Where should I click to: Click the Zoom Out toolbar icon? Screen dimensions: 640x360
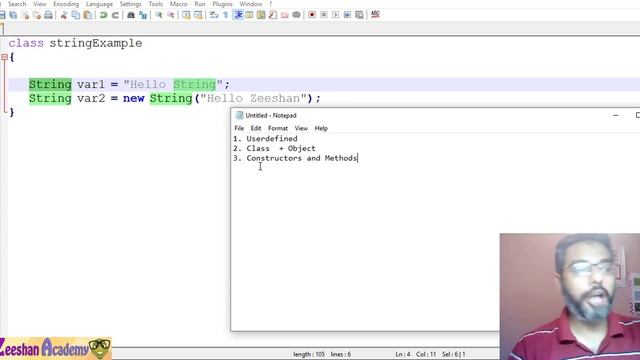click(x=171, y=15)
